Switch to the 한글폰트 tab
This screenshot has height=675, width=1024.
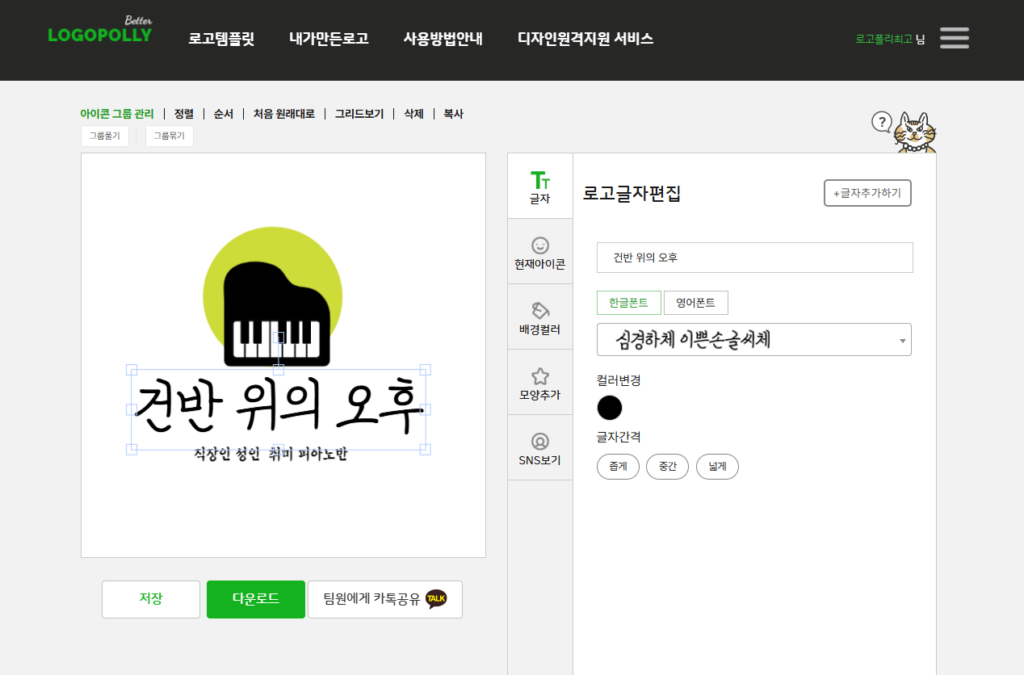(629, 303)
